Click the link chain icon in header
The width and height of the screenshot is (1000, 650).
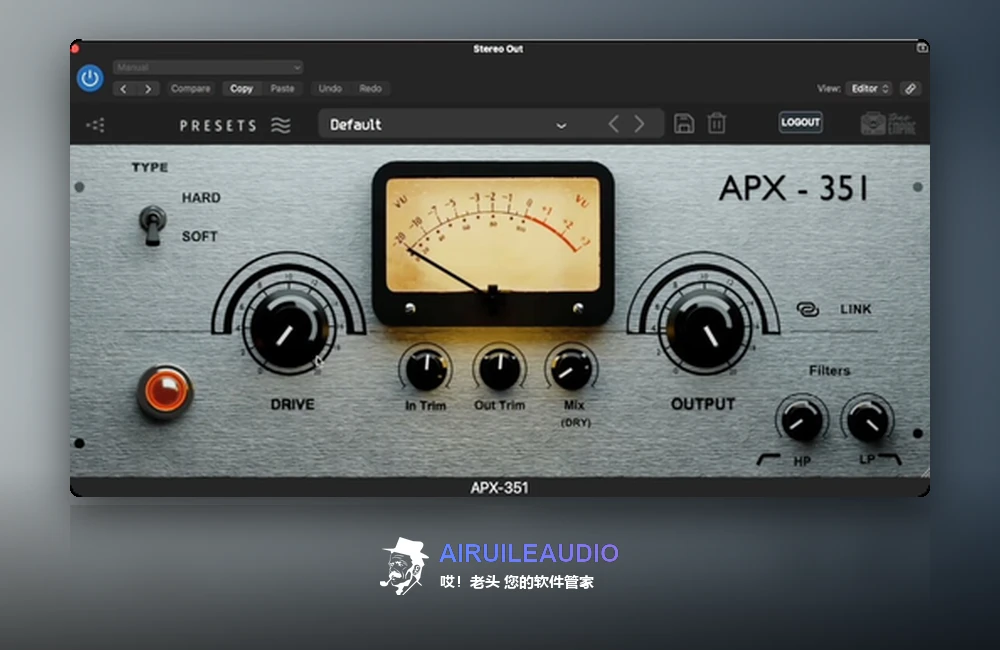[911, 89]
